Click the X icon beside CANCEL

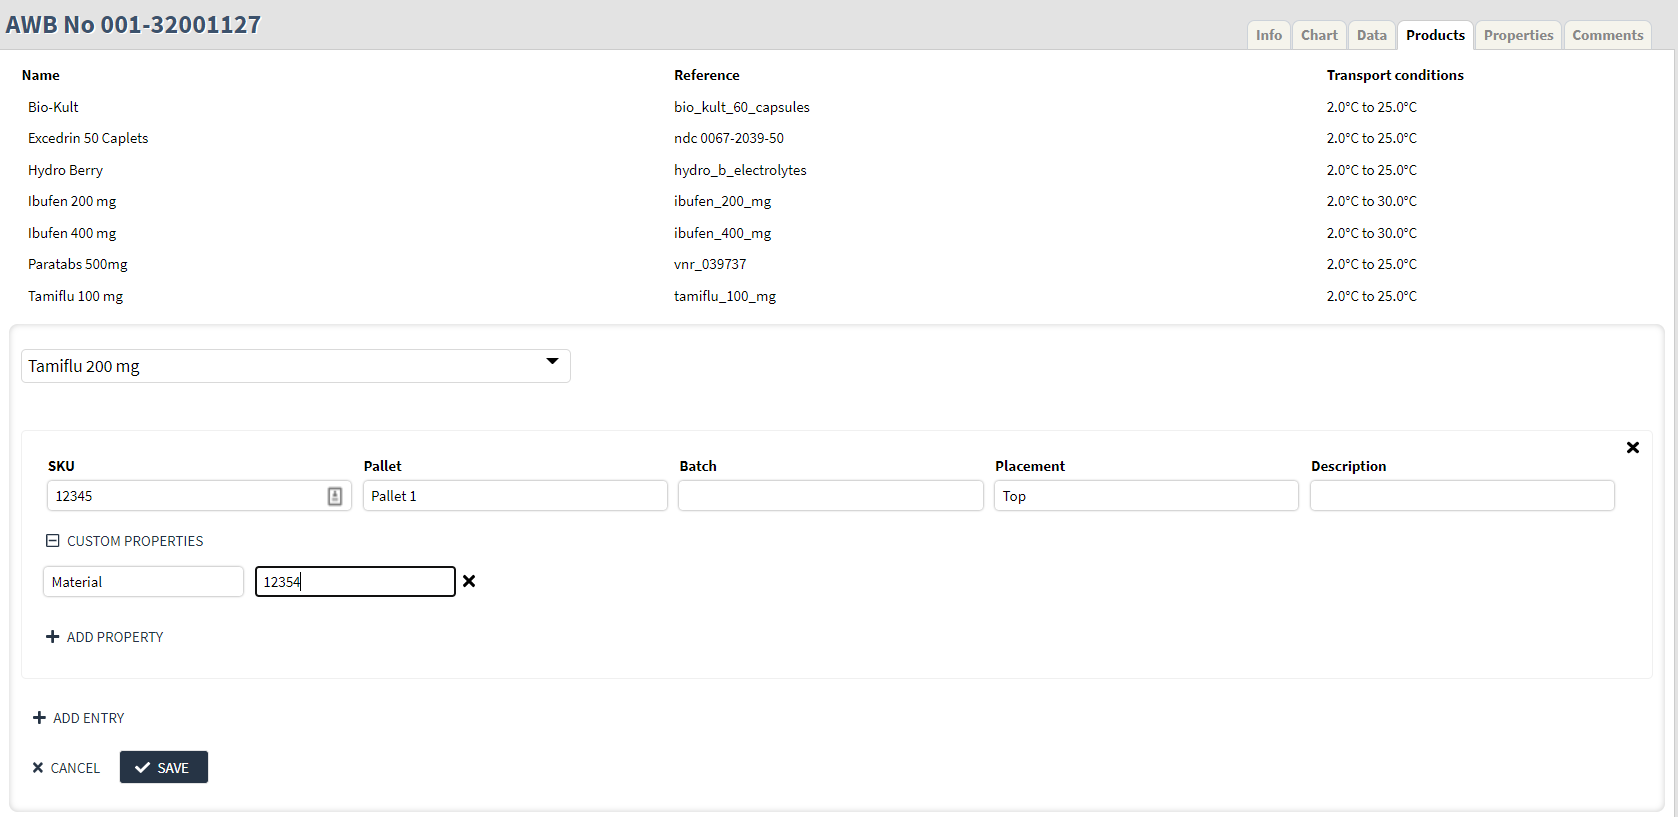coord(38,768)
